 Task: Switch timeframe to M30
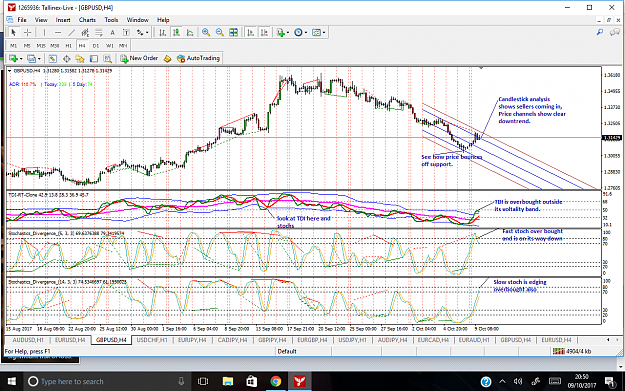pos(55,45)
